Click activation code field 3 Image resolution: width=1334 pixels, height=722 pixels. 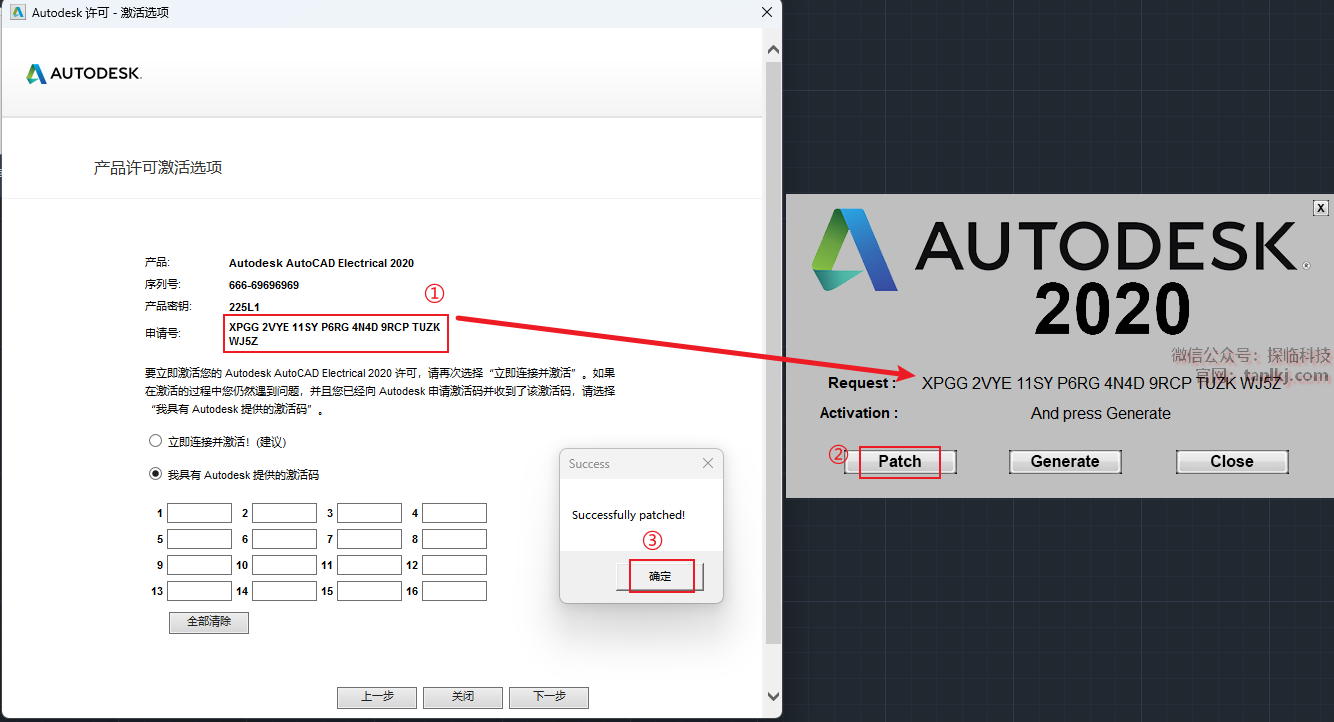click(369, 513)
